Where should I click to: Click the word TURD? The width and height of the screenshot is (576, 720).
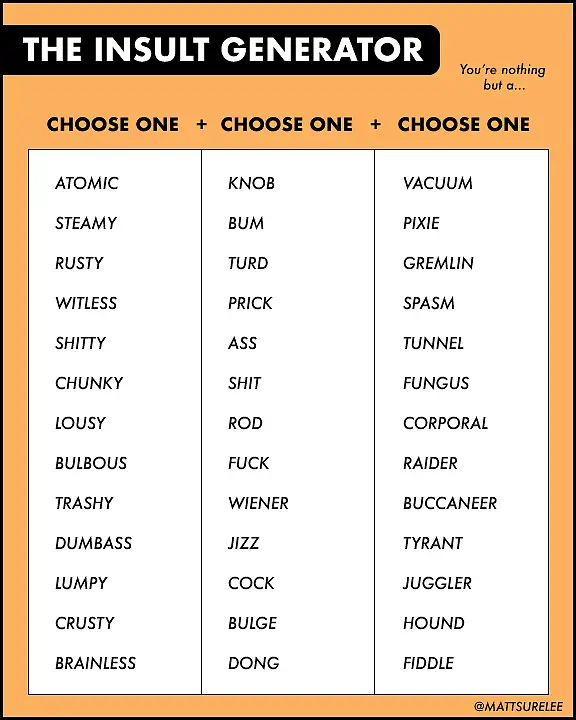coord(248,263)
